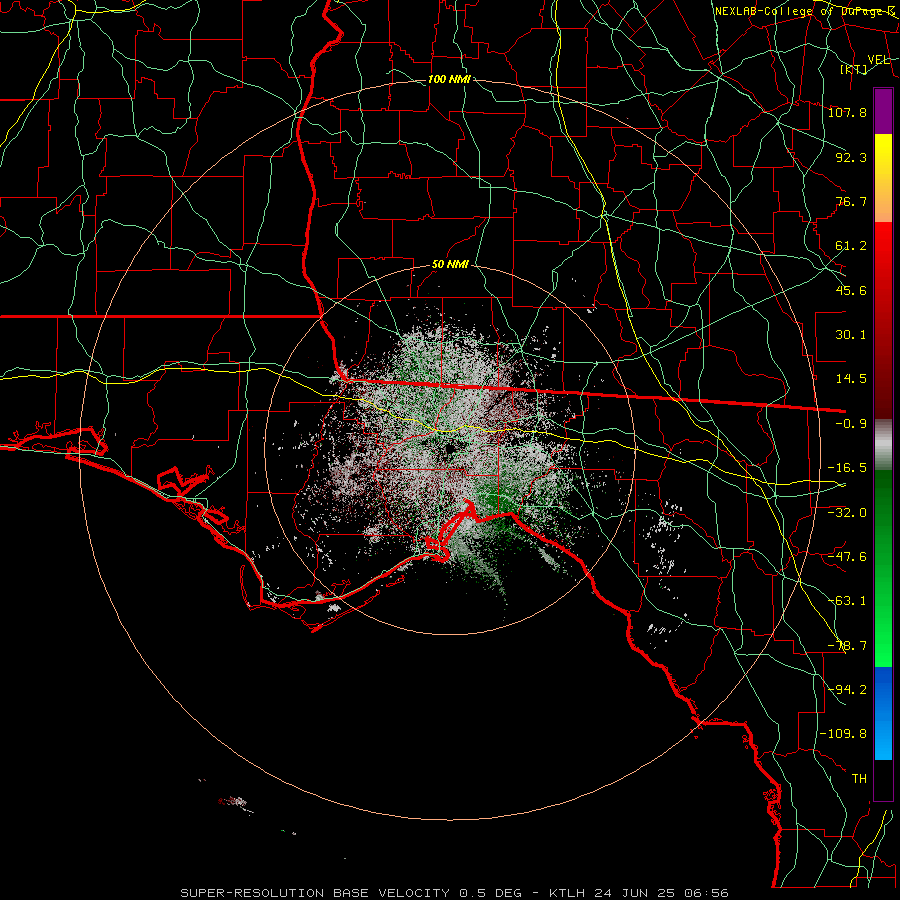This screenshot has width=900, height=900.
Task: Click the 30.1 velocity scale value
Action: 851,335
